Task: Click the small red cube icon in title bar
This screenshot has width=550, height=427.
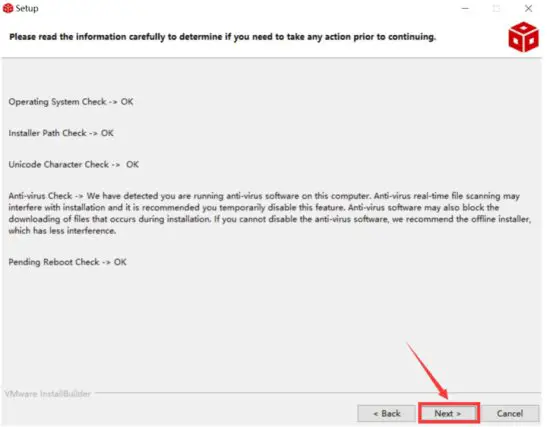Action: (8, 8)
